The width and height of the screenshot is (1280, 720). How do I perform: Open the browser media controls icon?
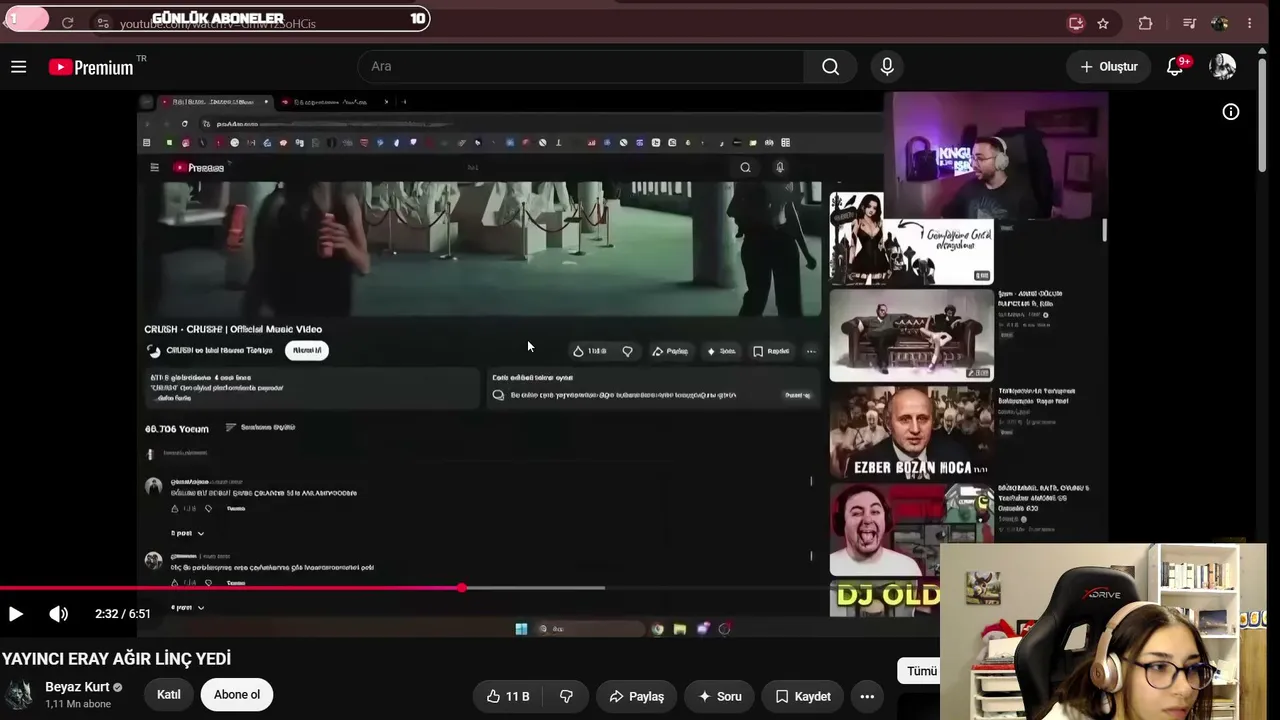click(1189, 23)
